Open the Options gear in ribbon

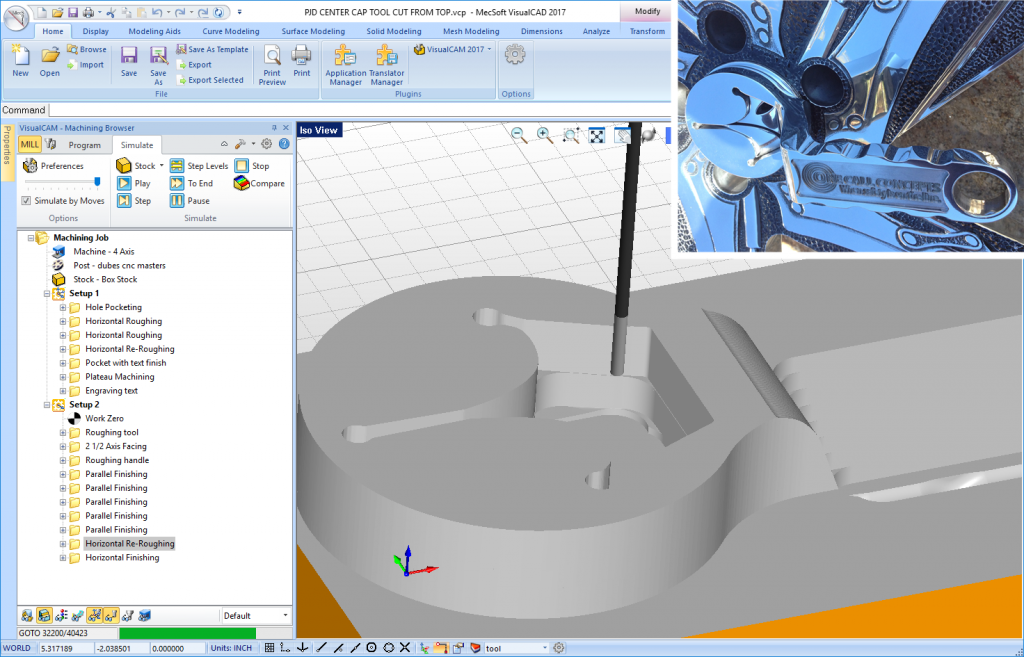point(515,56)
